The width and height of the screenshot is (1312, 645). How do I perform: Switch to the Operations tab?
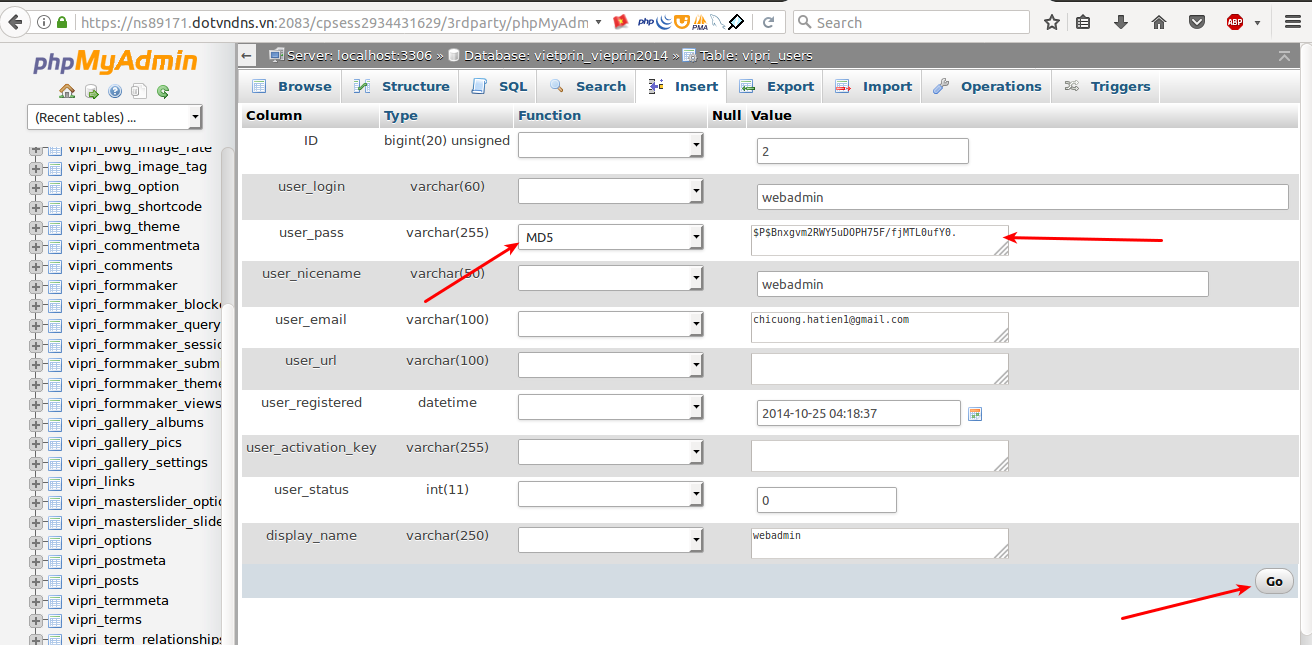(x=987, y=87)
